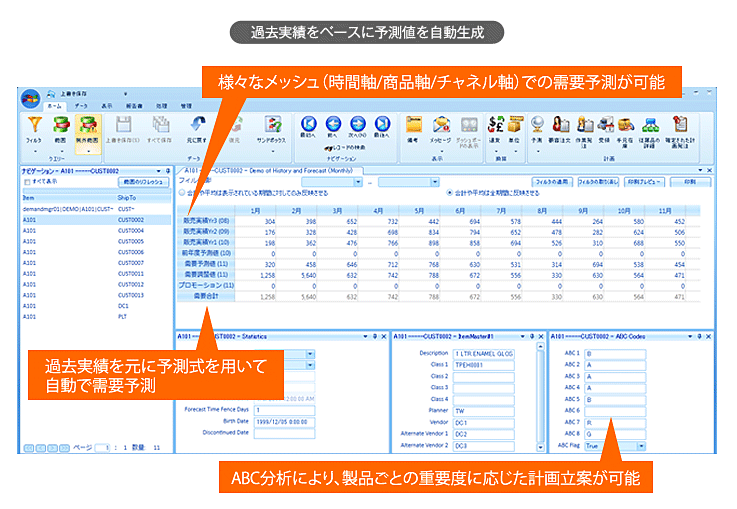Select radio for totals across all periods
The height and width of the screenshot is (509, 737).
[x=446, y=193]
